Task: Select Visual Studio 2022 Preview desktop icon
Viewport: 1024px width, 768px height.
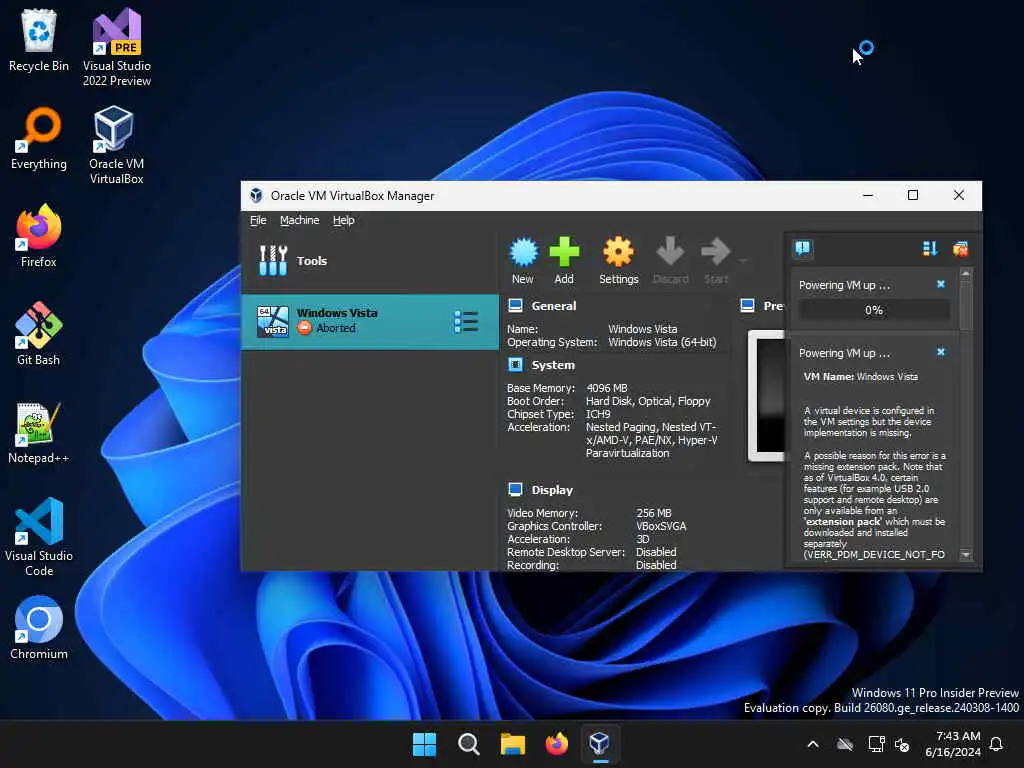Action: [117, 47]
